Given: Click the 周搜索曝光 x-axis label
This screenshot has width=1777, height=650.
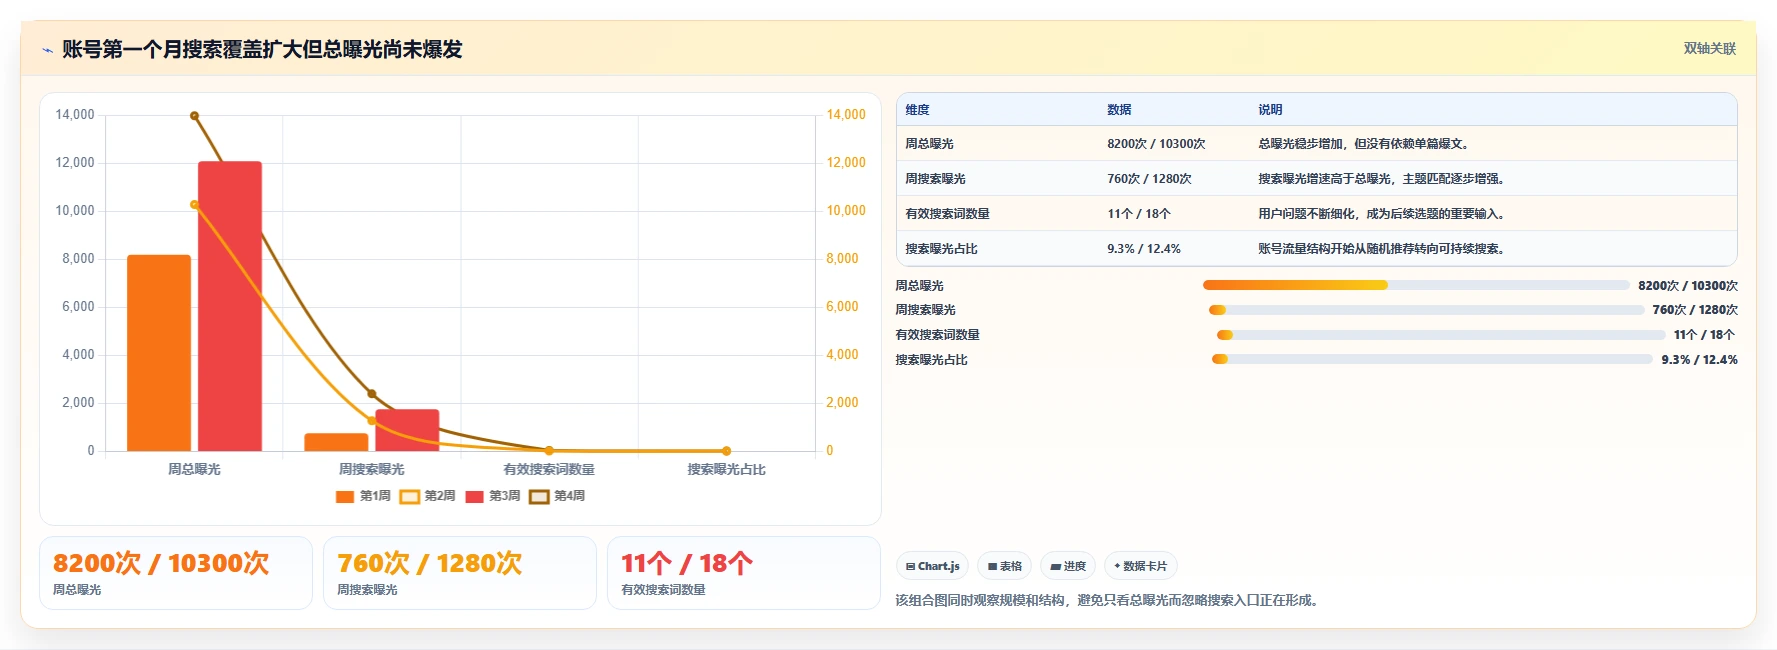Looking at the screenshot, I should pyautogui.click(x=372, y=469).
